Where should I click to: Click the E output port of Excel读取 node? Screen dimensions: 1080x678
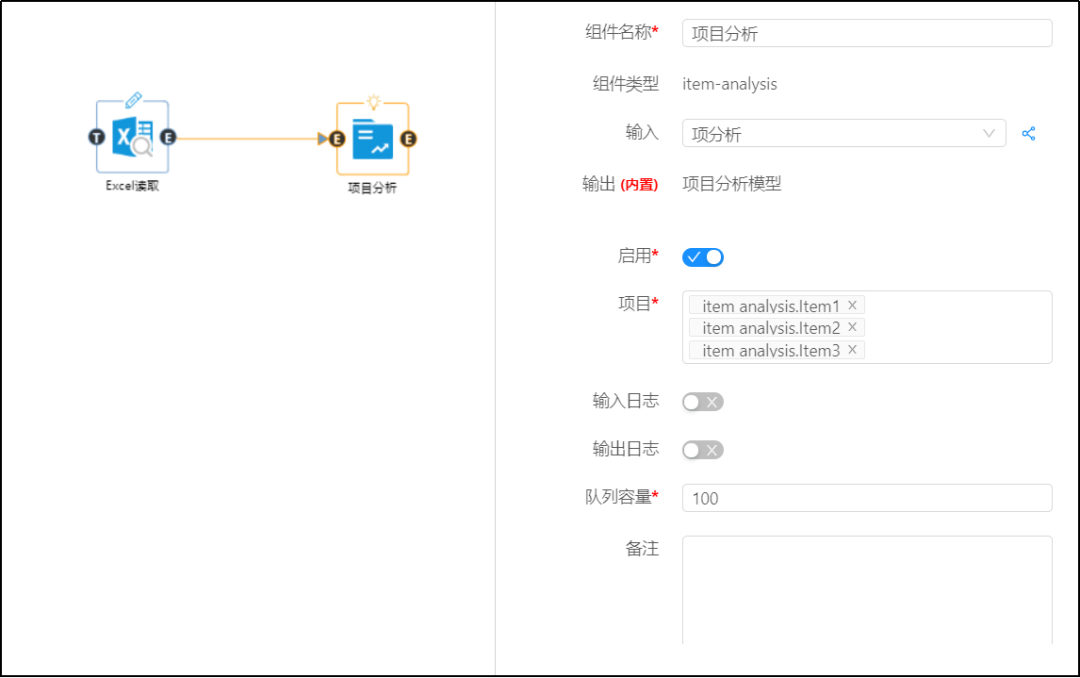168,137
